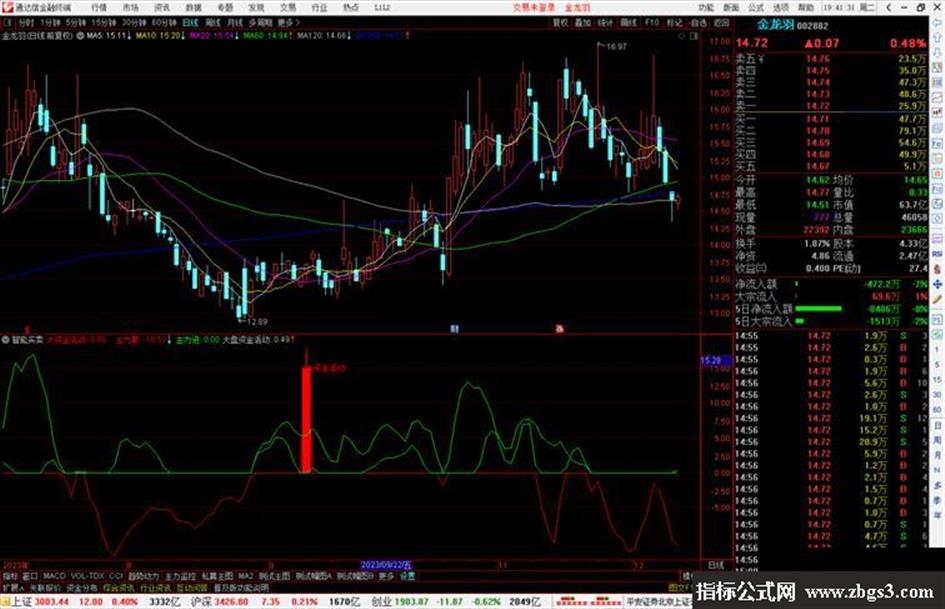Viewport: 945px width, 609px height.
Task: Open the 设置 tab in indicator bar
Action: coord(407,576)
